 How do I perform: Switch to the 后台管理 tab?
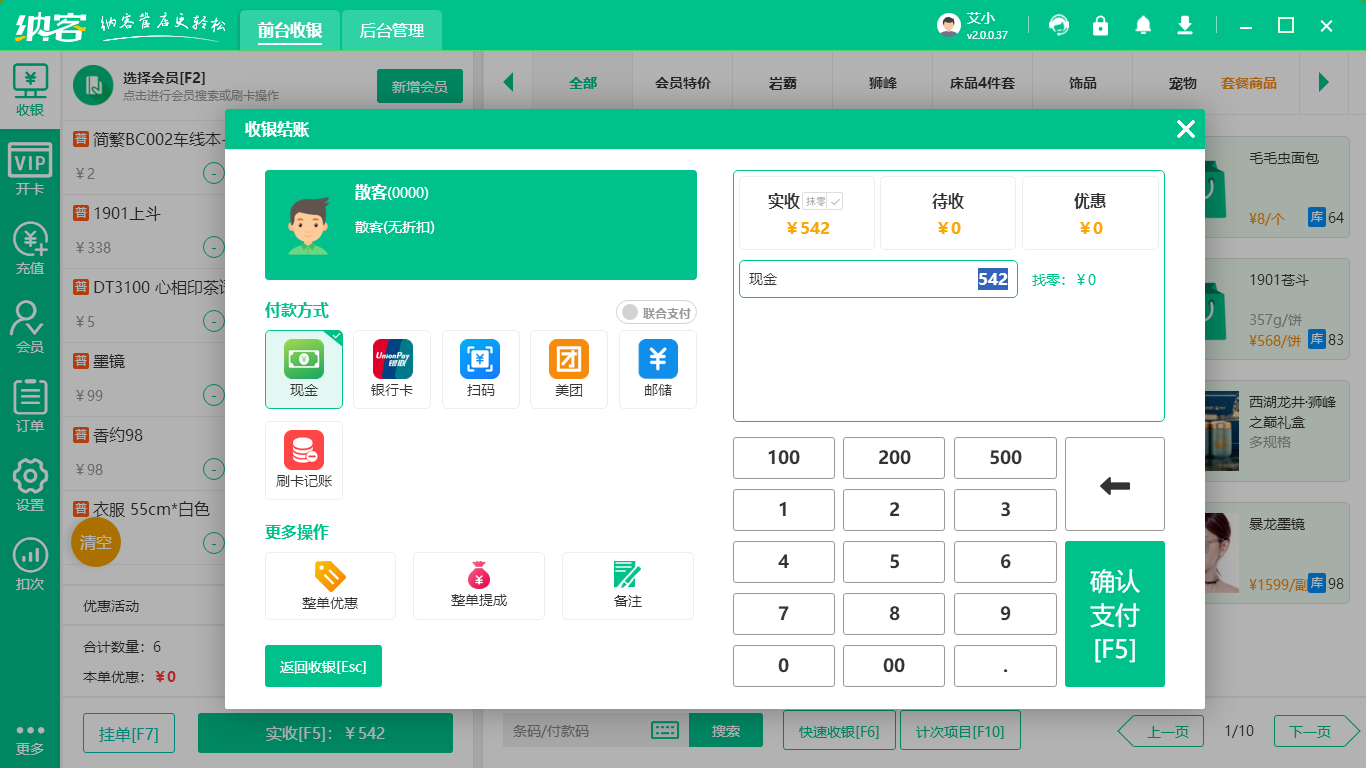[x=390, y=31]
